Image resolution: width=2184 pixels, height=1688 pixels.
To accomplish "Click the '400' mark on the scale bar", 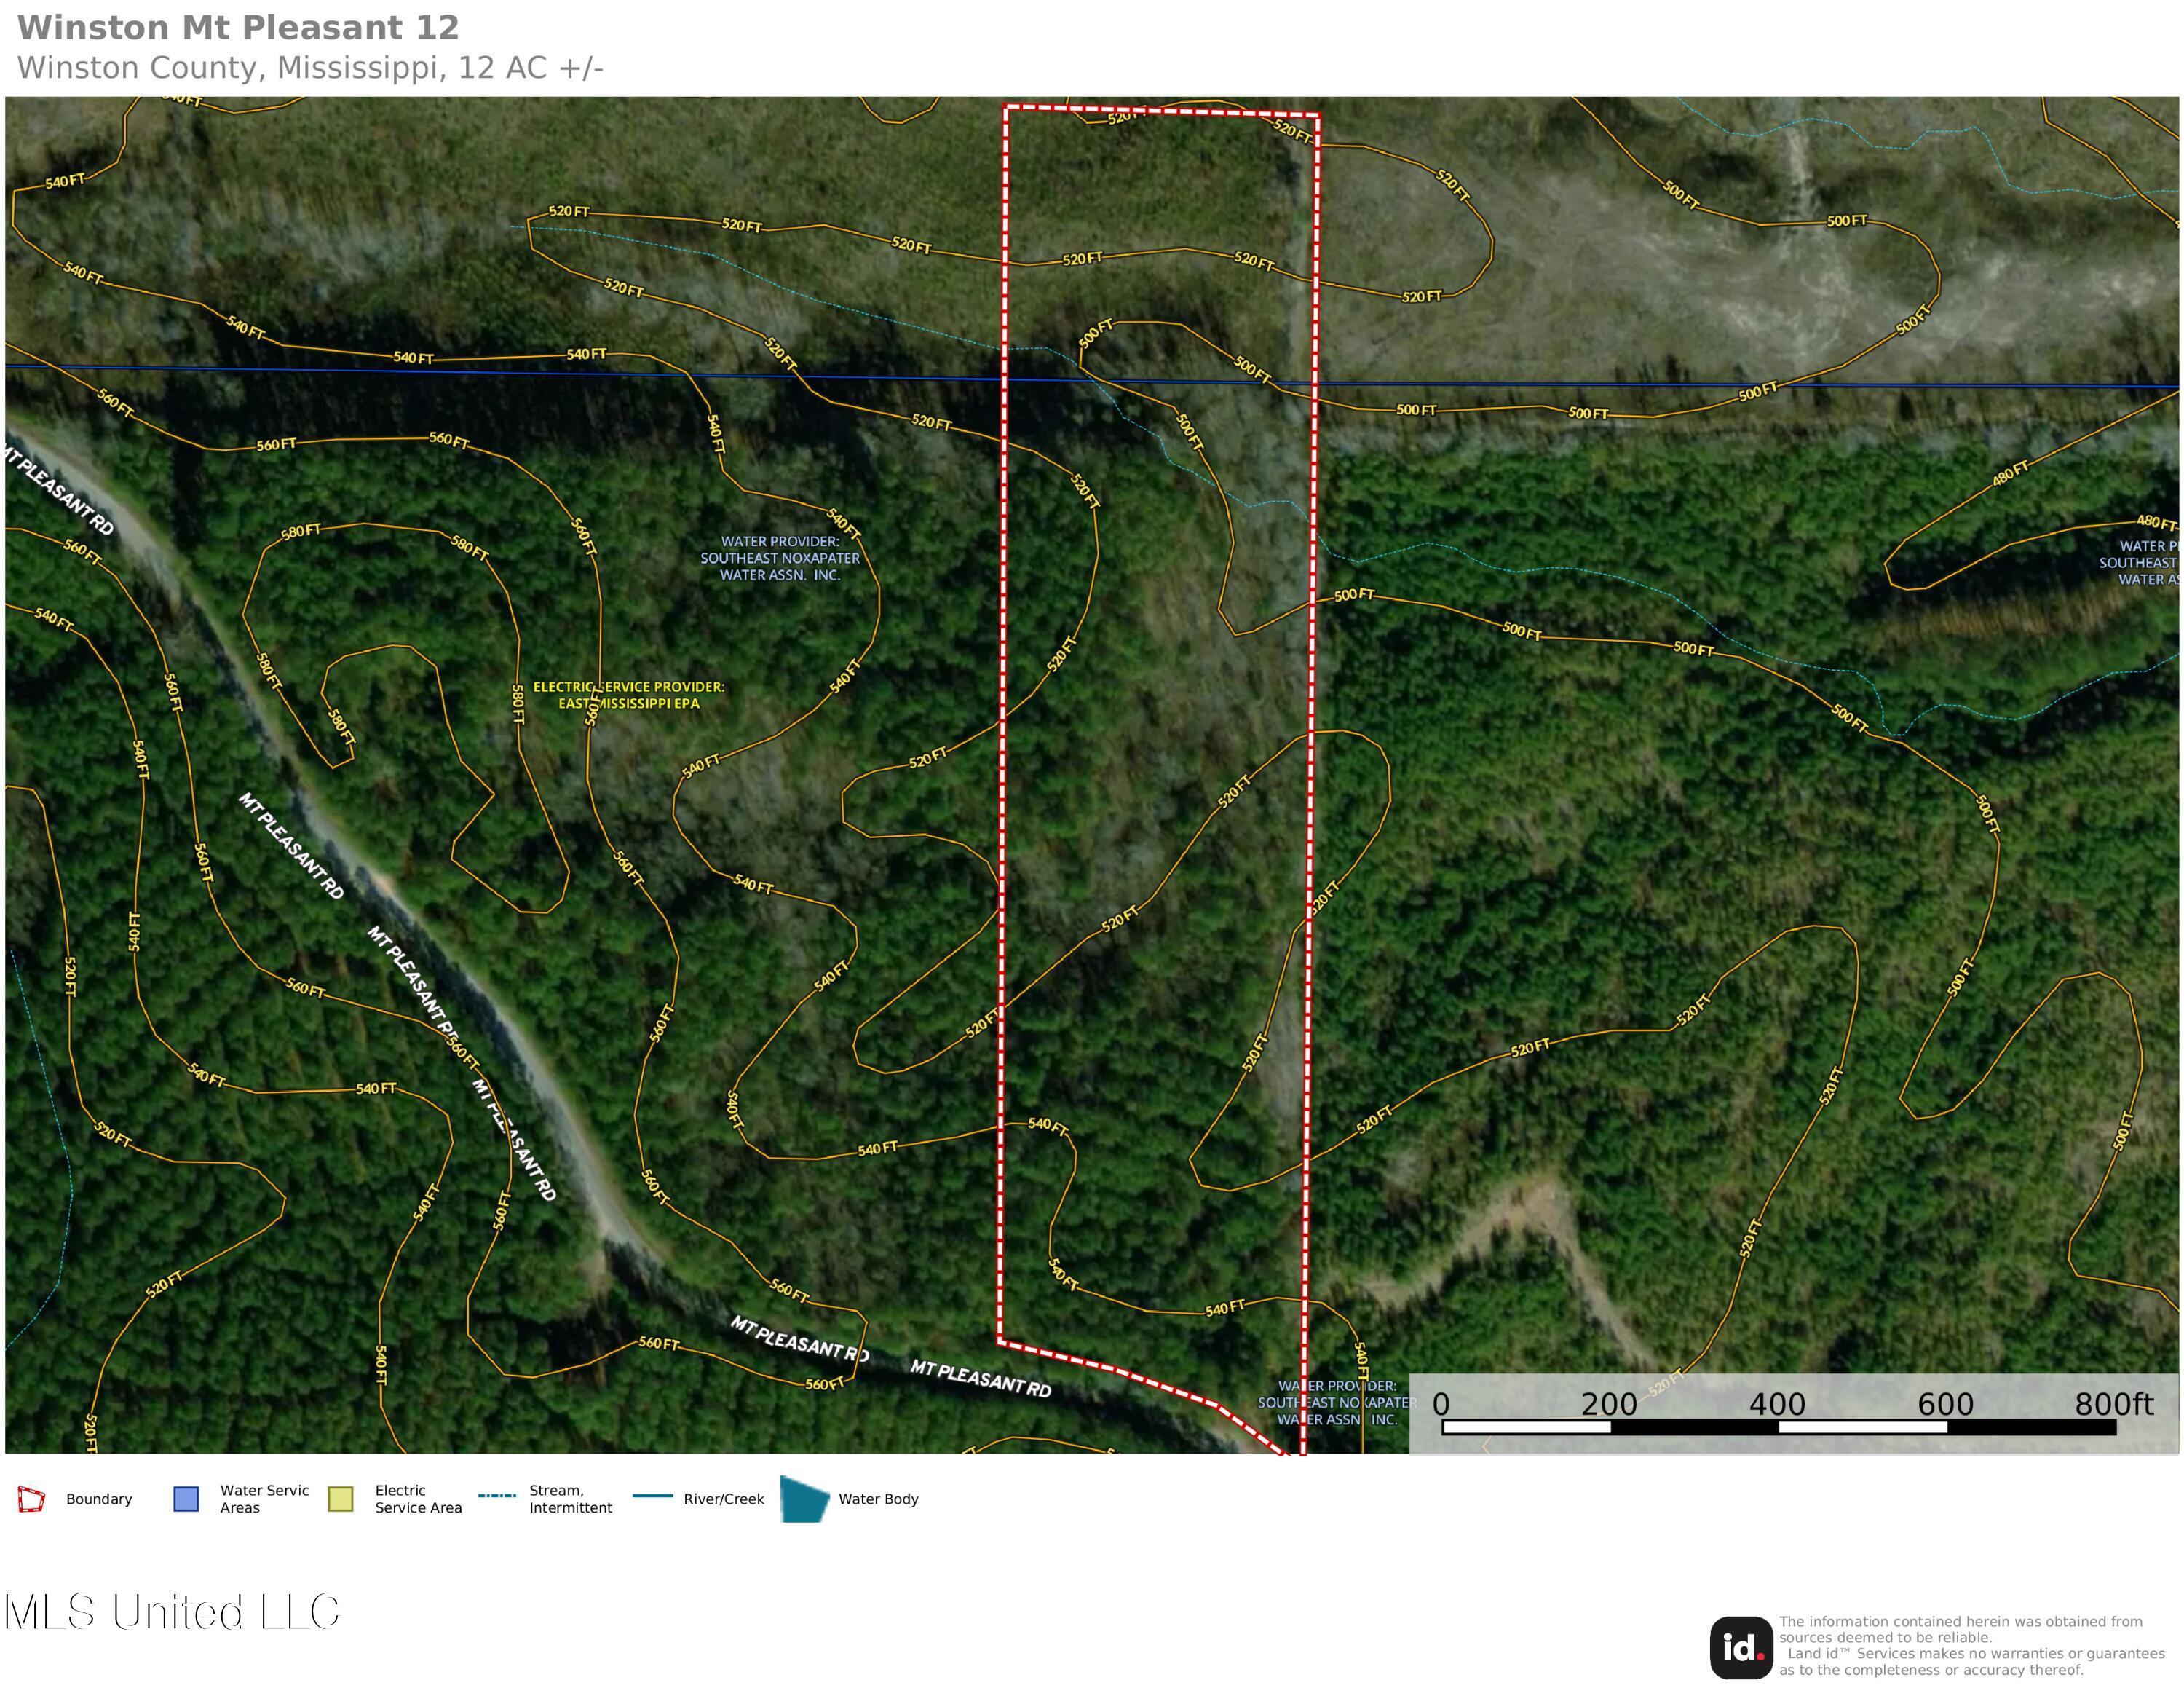I will tap(1777, 1404).
